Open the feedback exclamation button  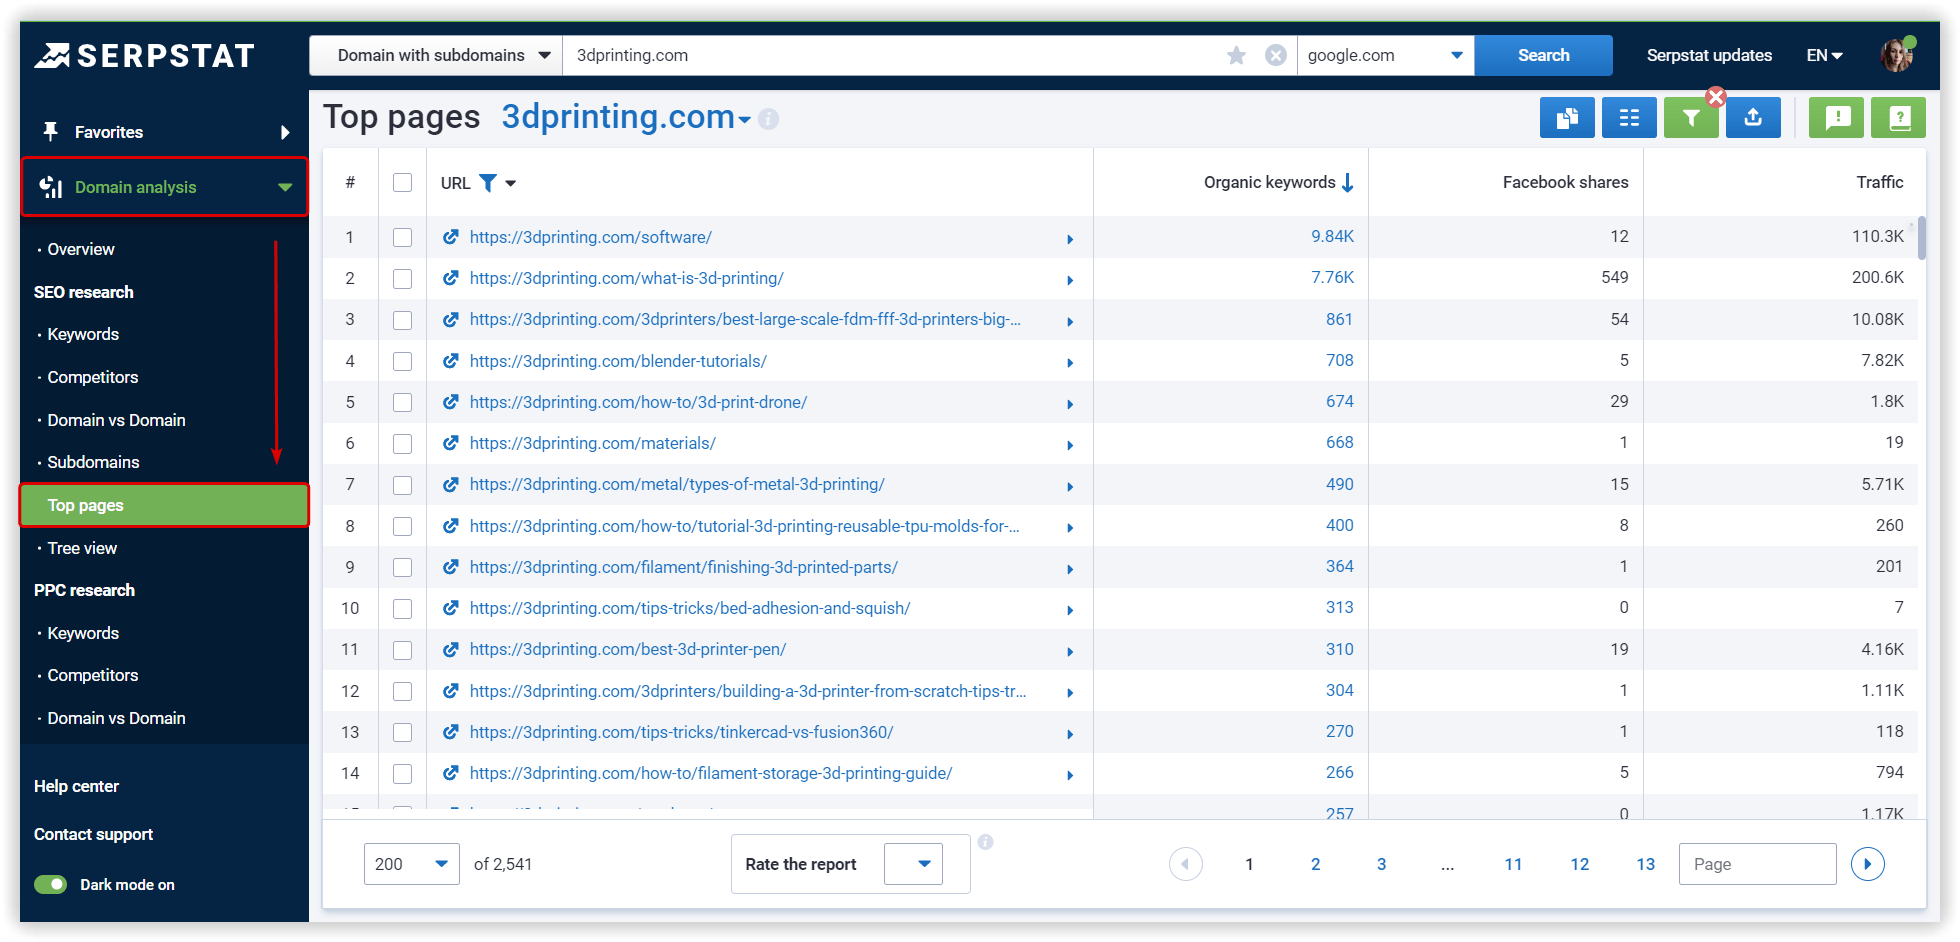1837,118
